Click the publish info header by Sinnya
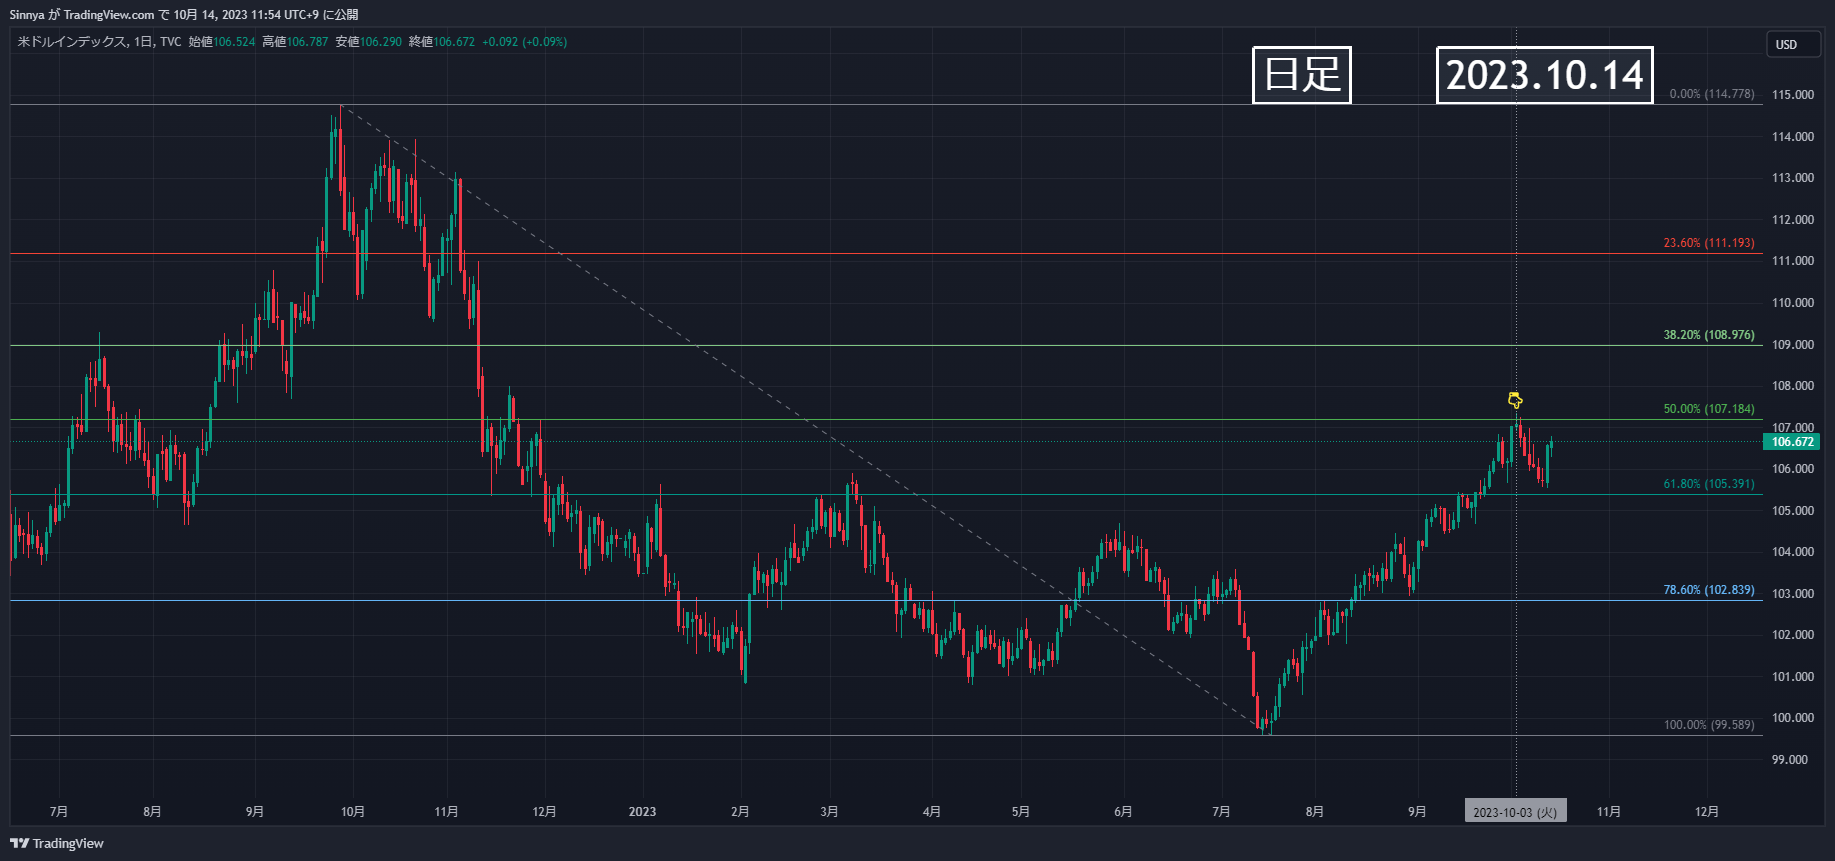 pyautogui.click(x=184, y=15)
